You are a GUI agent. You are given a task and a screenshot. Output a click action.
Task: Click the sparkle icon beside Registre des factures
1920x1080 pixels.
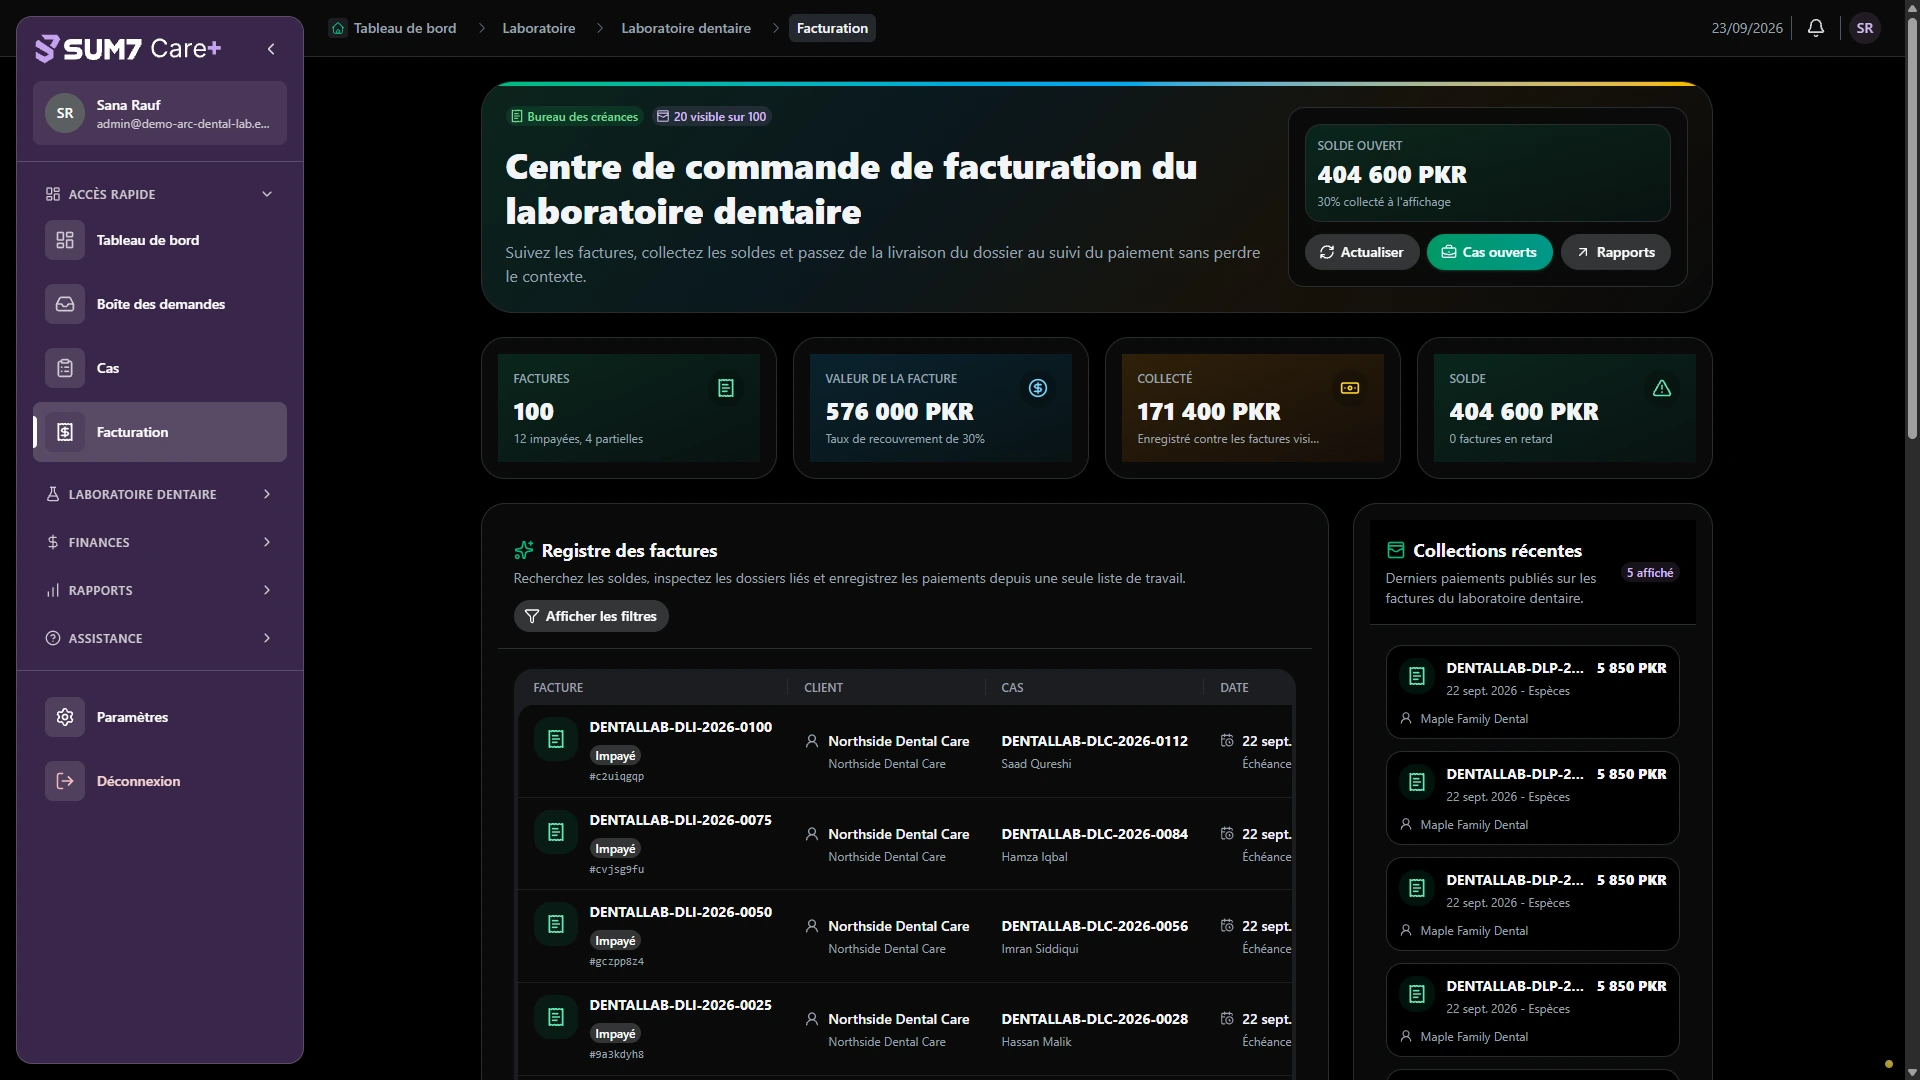pos(524,550)
